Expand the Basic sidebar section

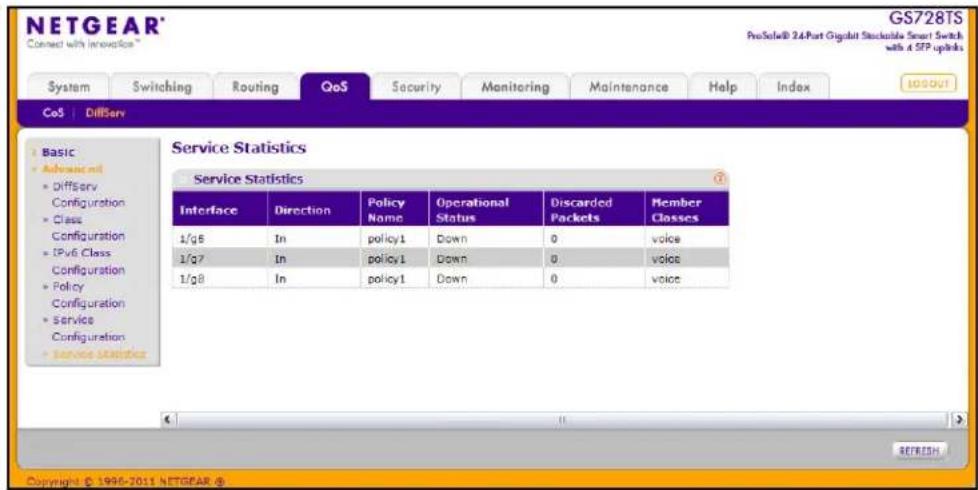pyautogui.click(x=57, y=152)
